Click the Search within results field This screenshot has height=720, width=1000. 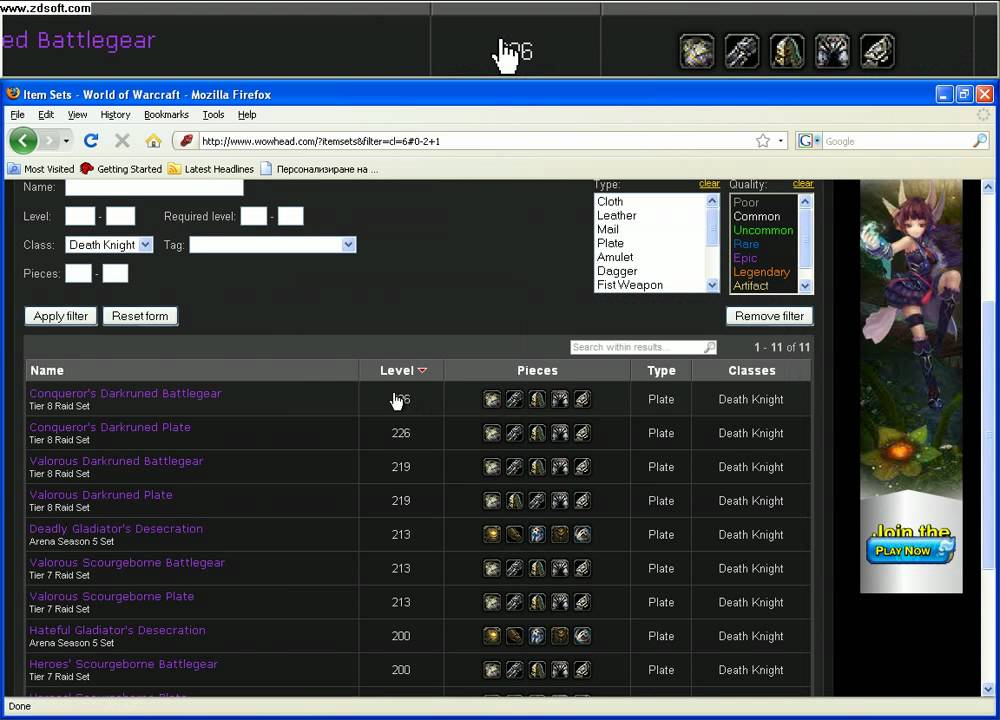[643, 347]
